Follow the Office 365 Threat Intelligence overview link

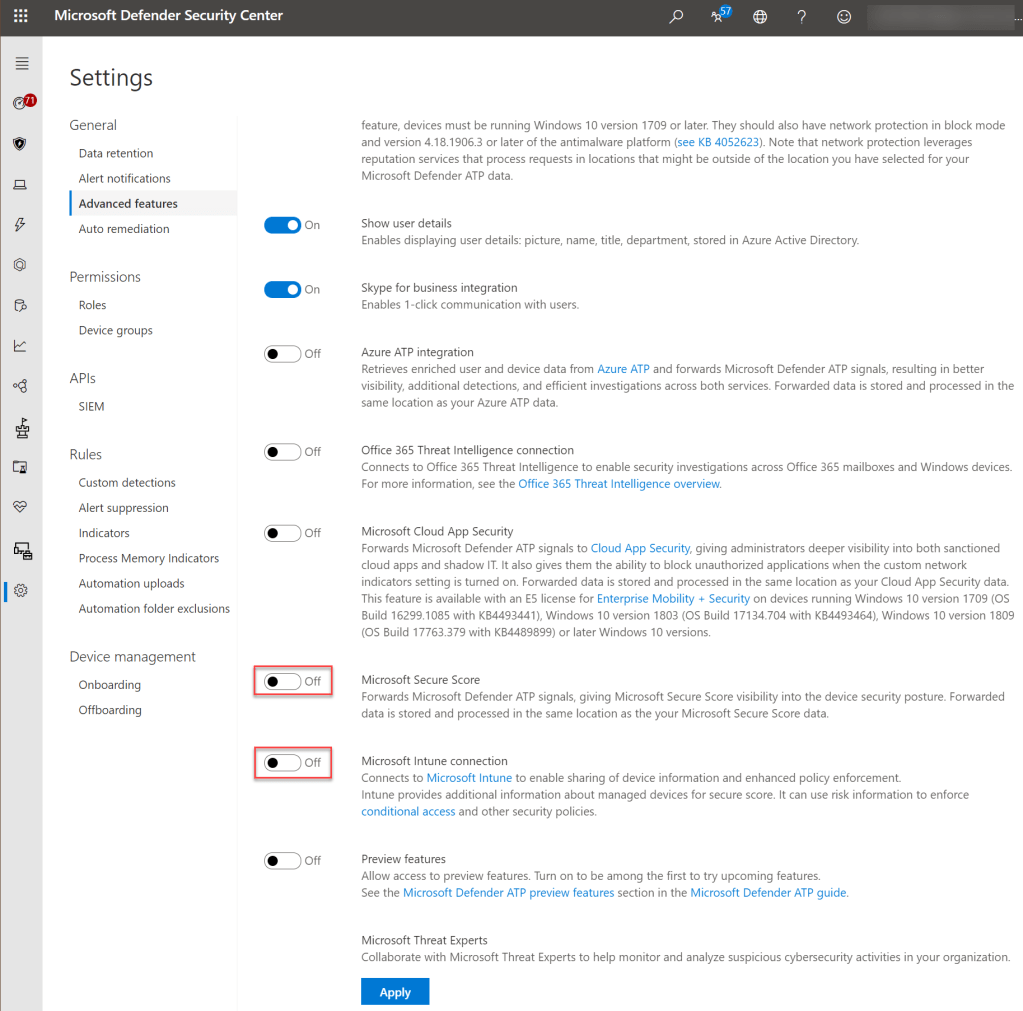coord(619,484)
